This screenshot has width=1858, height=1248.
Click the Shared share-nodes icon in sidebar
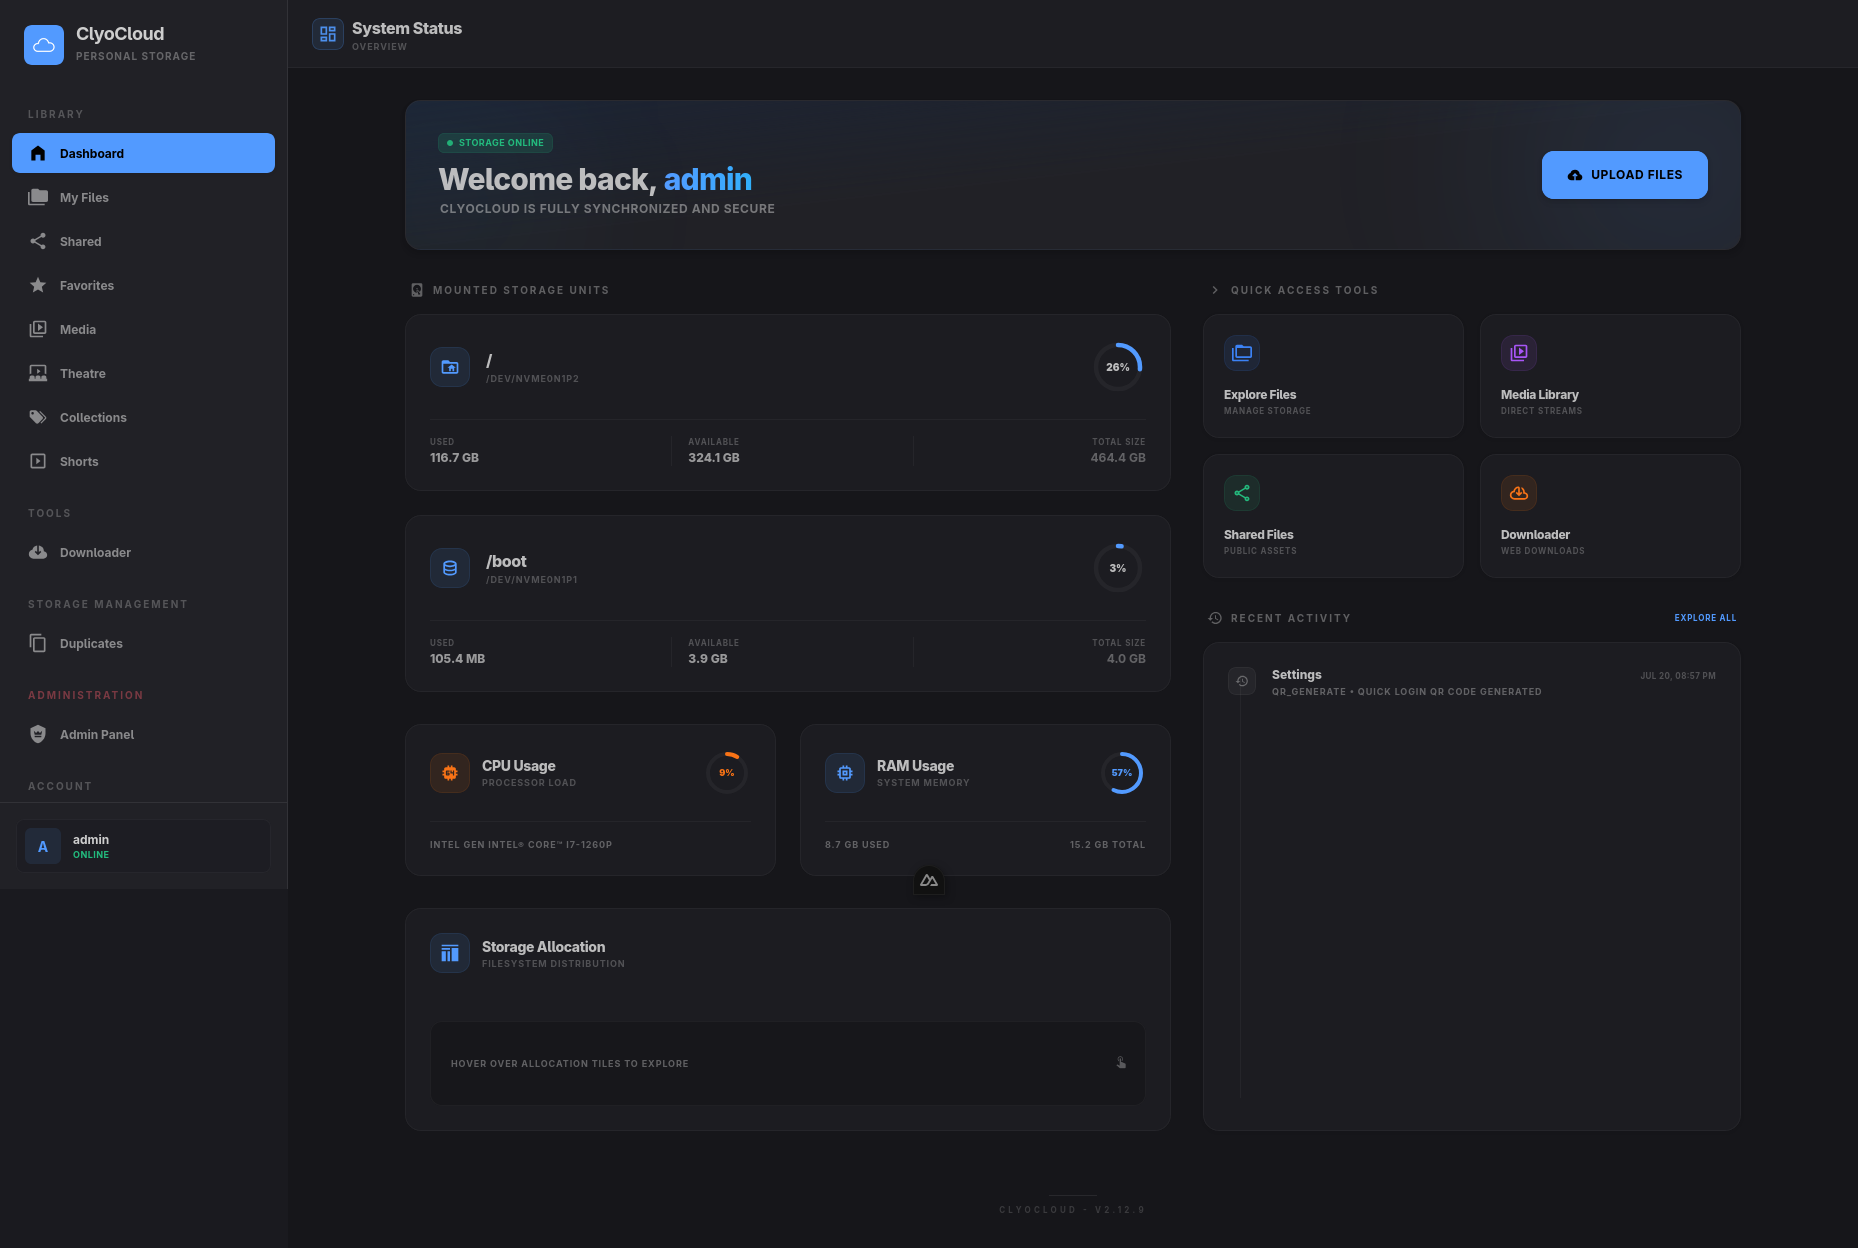click(38, 241)
